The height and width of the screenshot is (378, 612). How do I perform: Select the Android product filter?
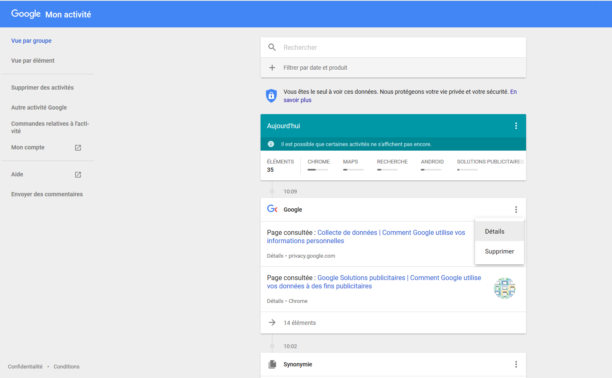click(x=432, y=165)
